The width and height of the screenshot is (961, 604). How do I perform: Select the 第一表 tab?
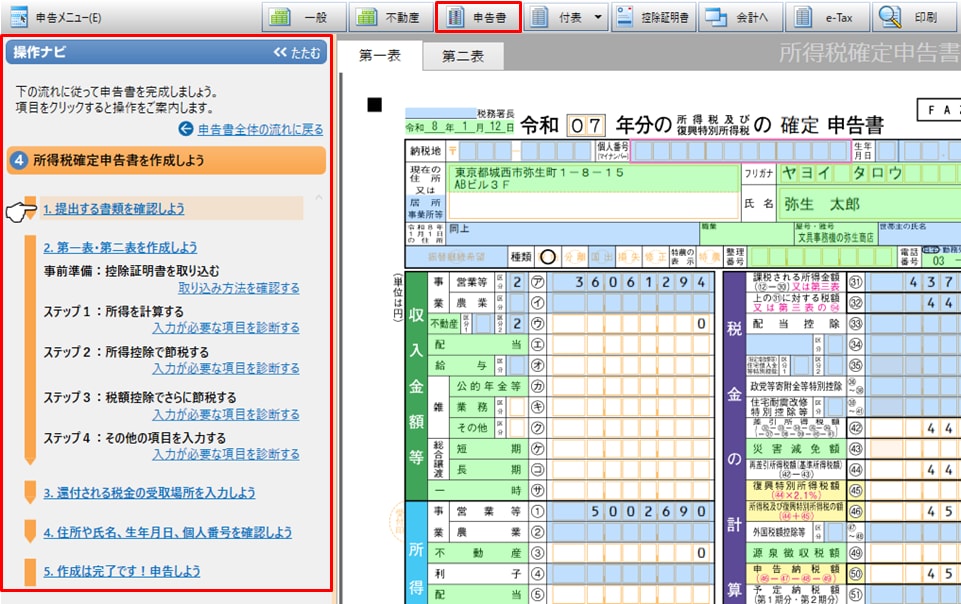pos(380,57)
